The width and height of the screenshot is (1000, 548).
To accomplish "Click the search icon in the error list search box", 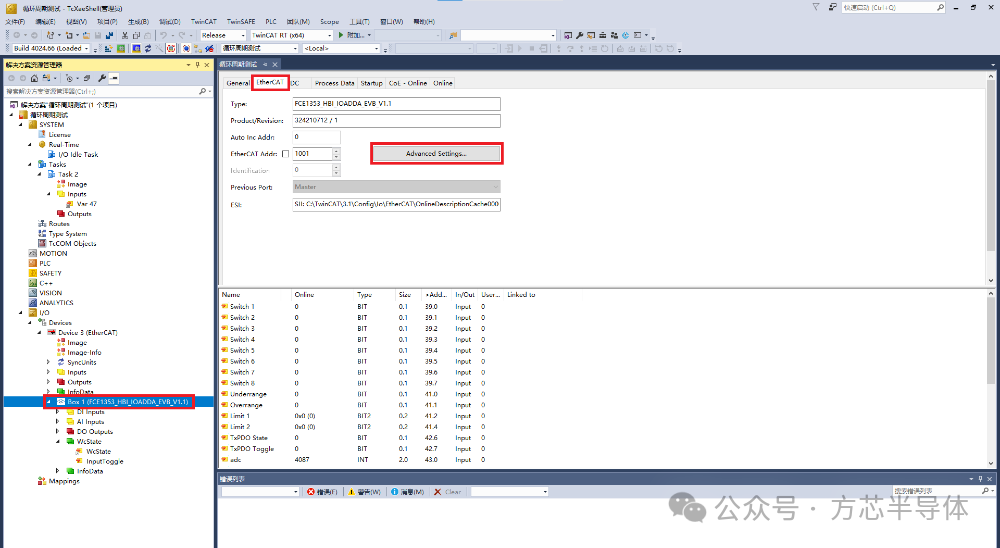I will point(985,491).
